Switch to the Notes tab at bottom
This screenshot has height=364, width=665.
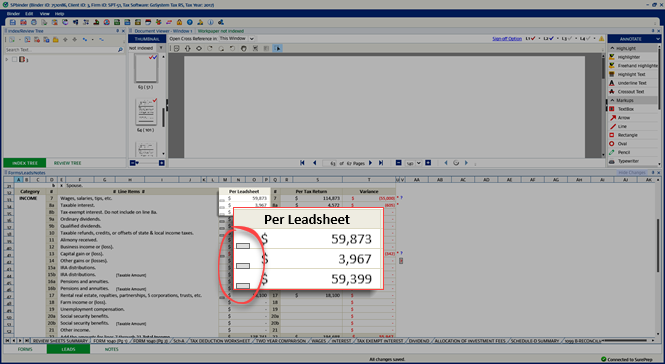(112, 349)
